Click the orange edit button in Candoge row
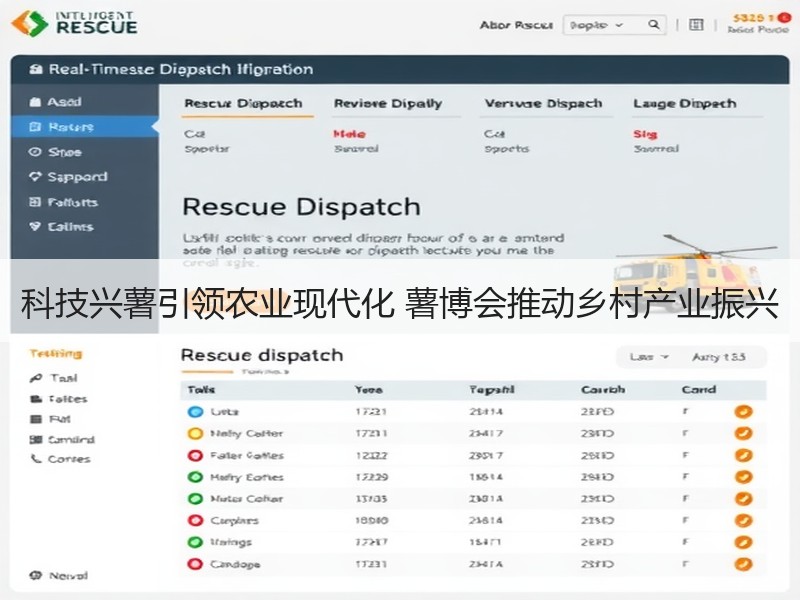The height and width of the screenshot is (600, 800). pyautogui.click(x=743, y=564)
